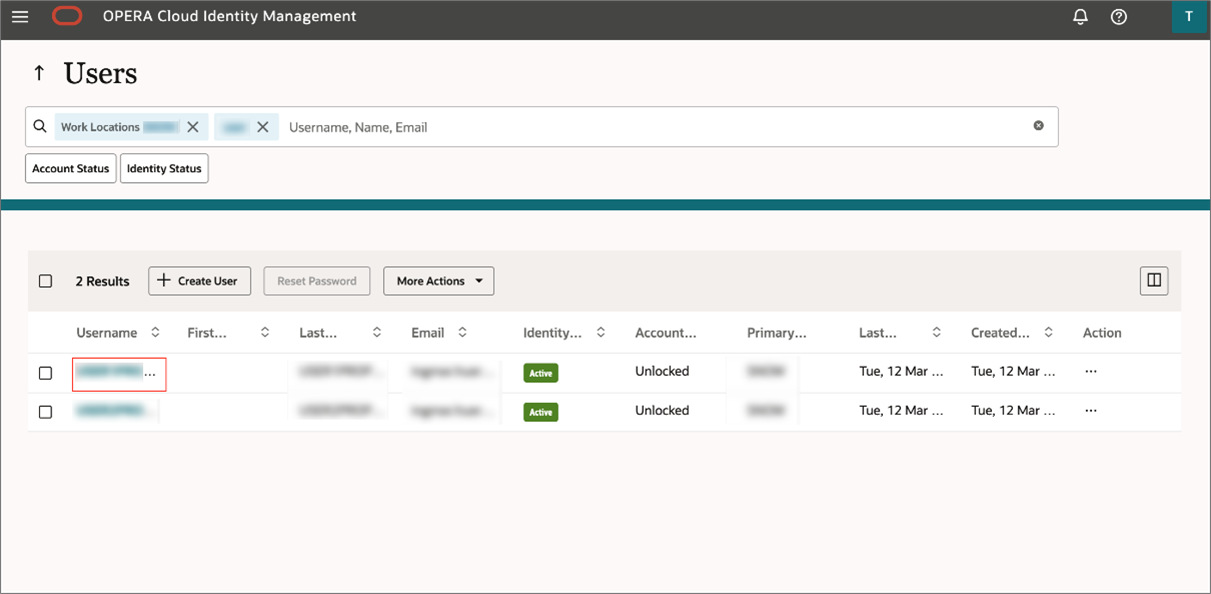Click the Action column header
Viewport: 1211px width, 594px height.
(x=1102, y=333)
